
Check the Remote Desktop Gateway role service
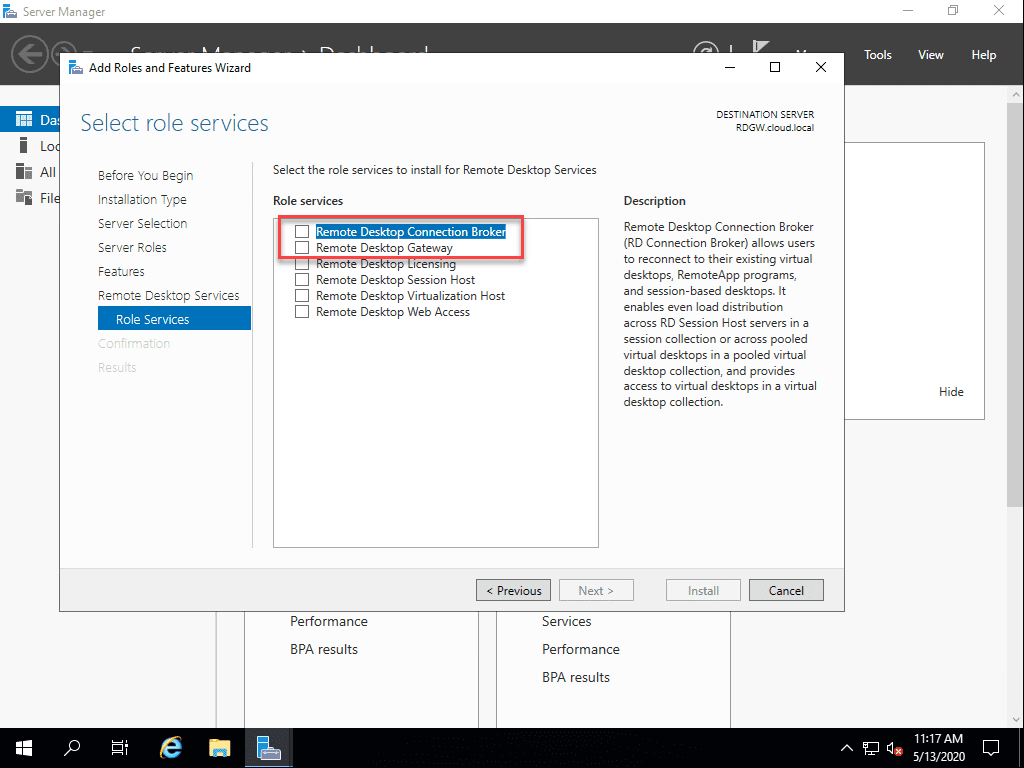[x=302, y=247]
